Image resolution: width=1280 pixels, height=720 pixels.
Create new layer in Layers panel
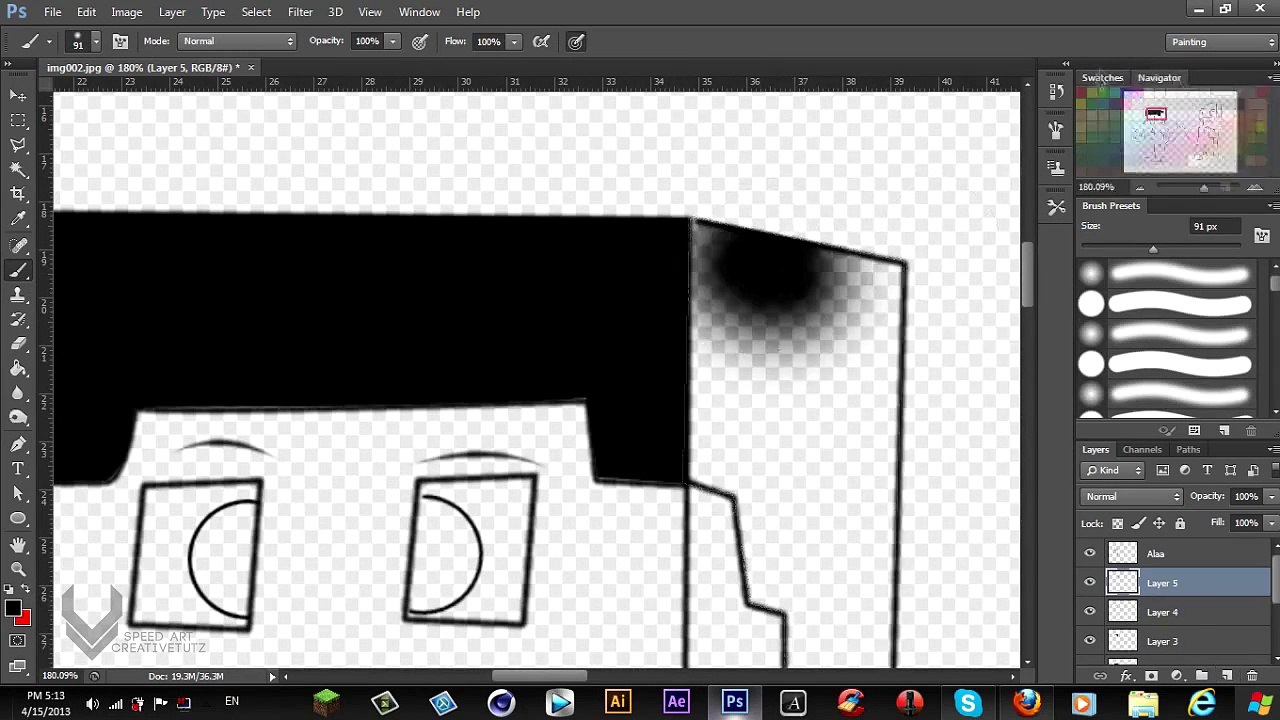(x=1227, y=676)
